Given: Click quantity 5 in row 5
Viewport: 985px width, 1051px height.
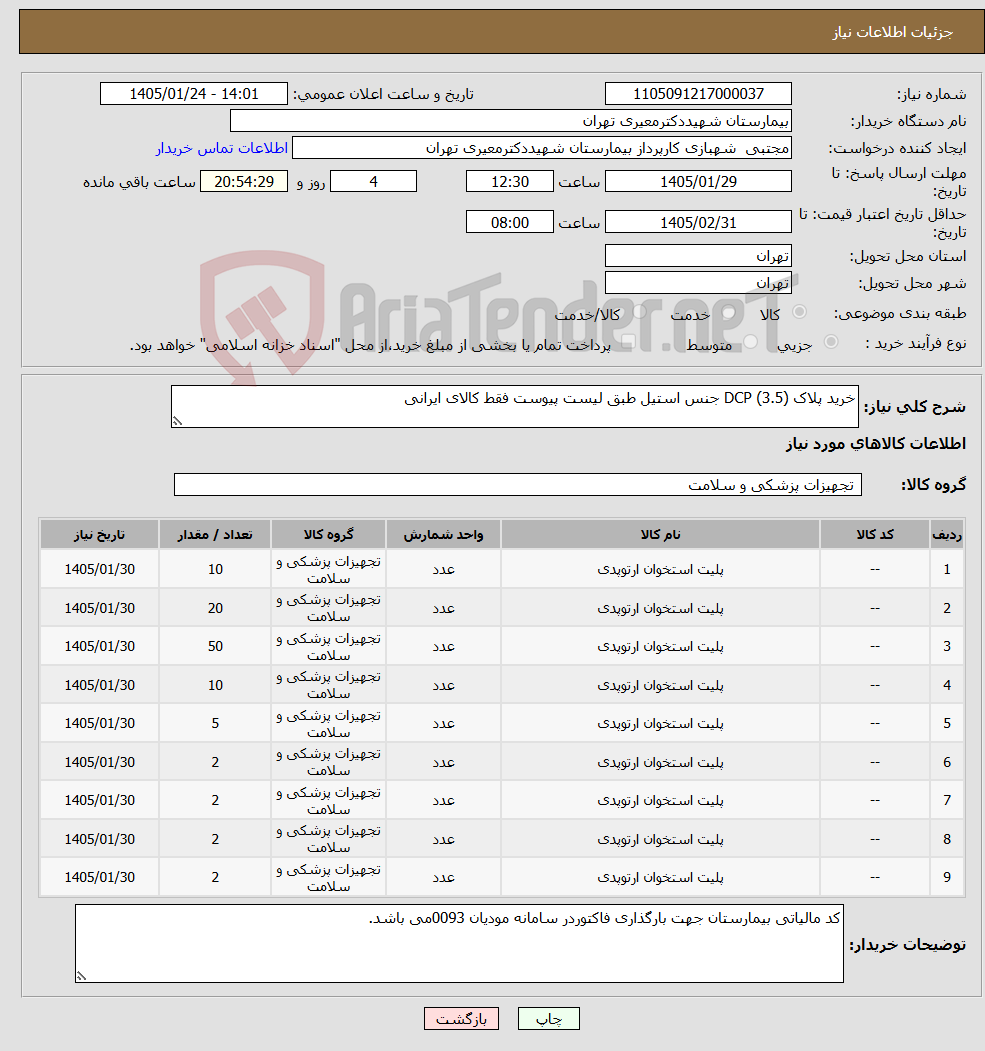Looking at the screenshot, I should [x=214, y=724].
